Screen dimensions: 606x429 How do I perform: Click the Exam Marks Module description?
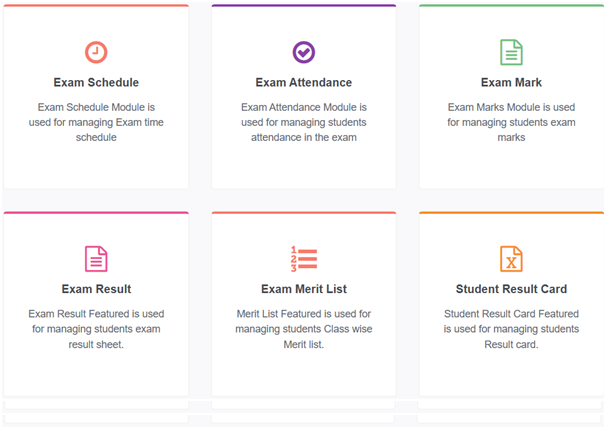click(x=511, y=122)
